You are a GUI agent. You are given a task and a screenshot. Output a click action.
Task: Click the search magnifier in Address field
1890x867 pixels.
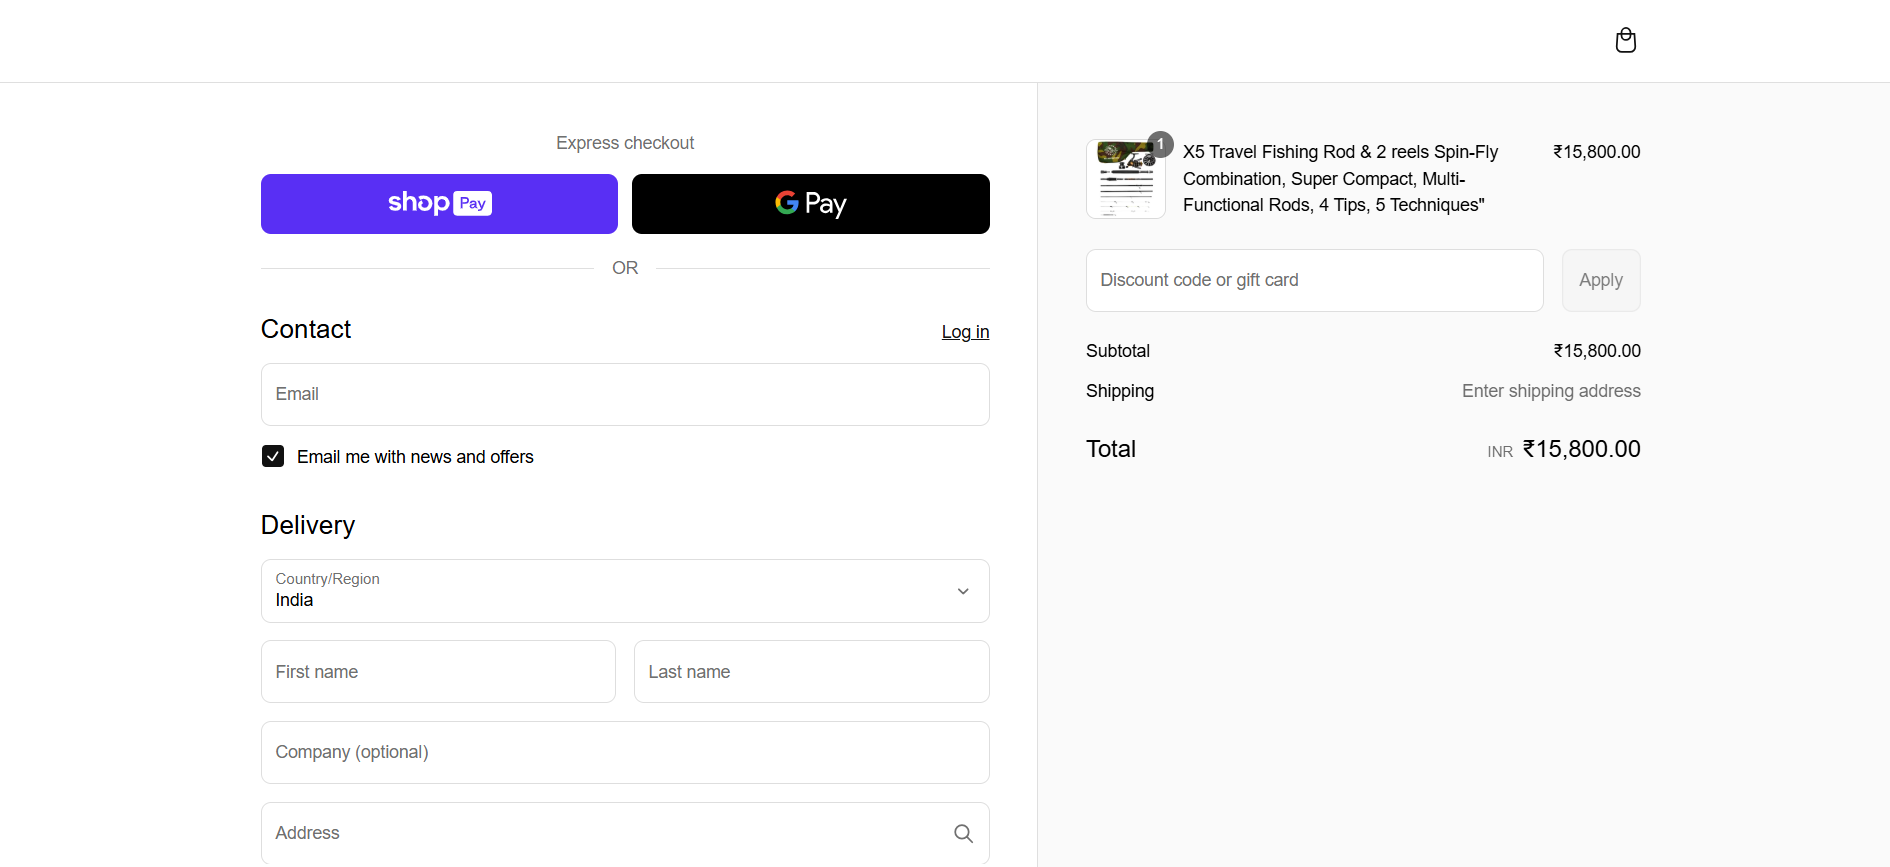click(962, 833)
